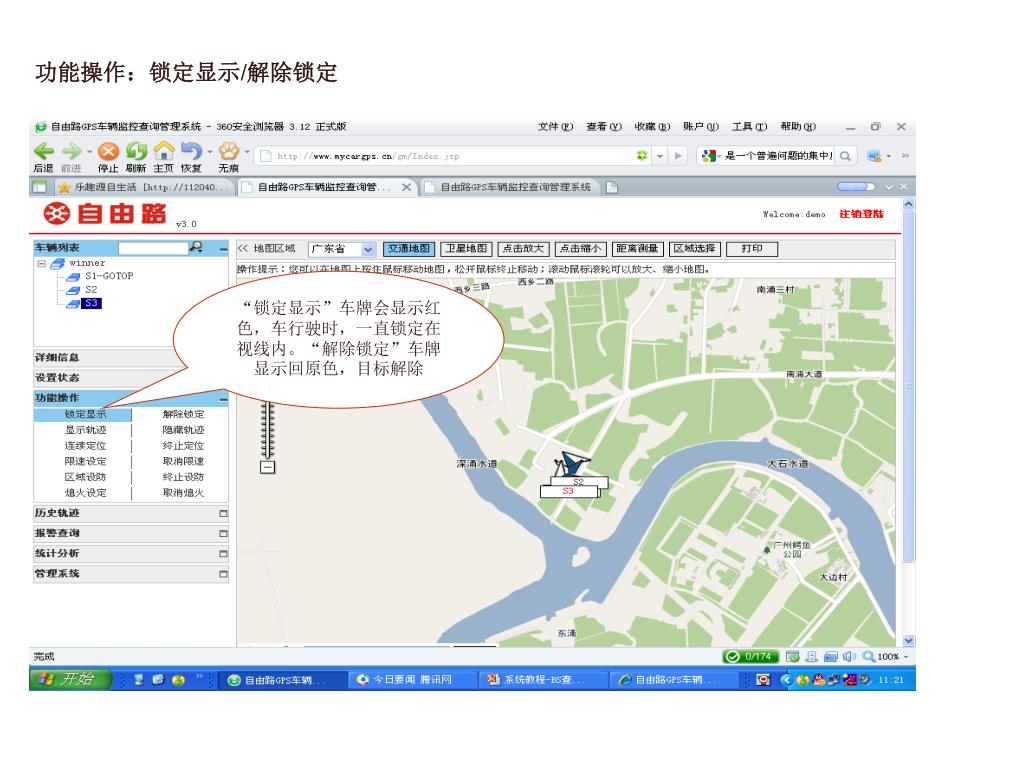Open the 广东省 map region dropdown

(368, 249)
